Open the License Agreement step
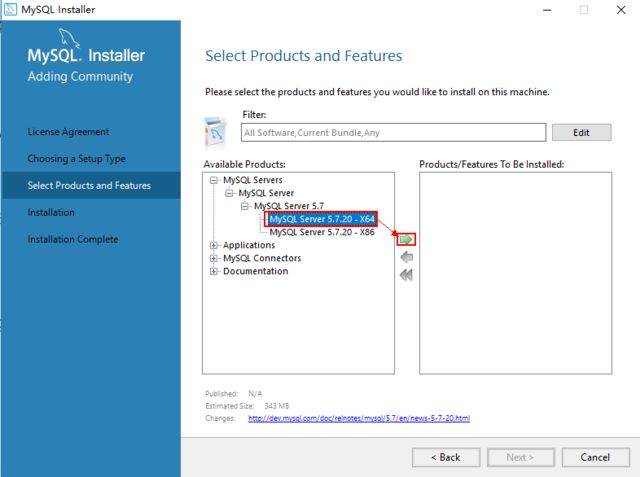The width and height of the screenshot is (640, 477). click(x=68, y=132)
